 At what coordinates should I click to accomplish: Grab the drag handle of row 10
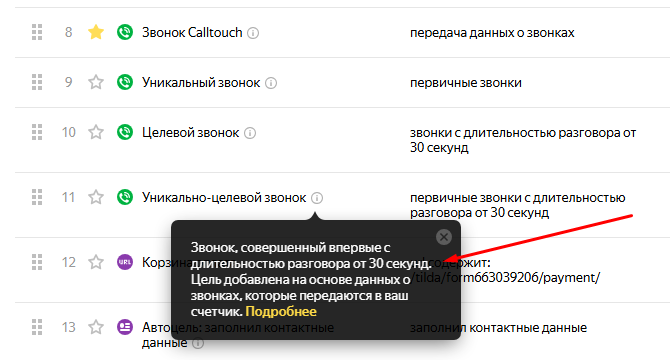pos(37,132)
